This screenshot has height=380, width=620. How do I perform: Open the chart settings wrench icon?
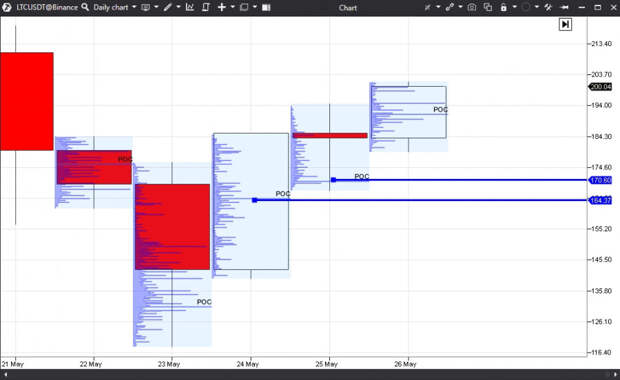click(x=548, y=7)
